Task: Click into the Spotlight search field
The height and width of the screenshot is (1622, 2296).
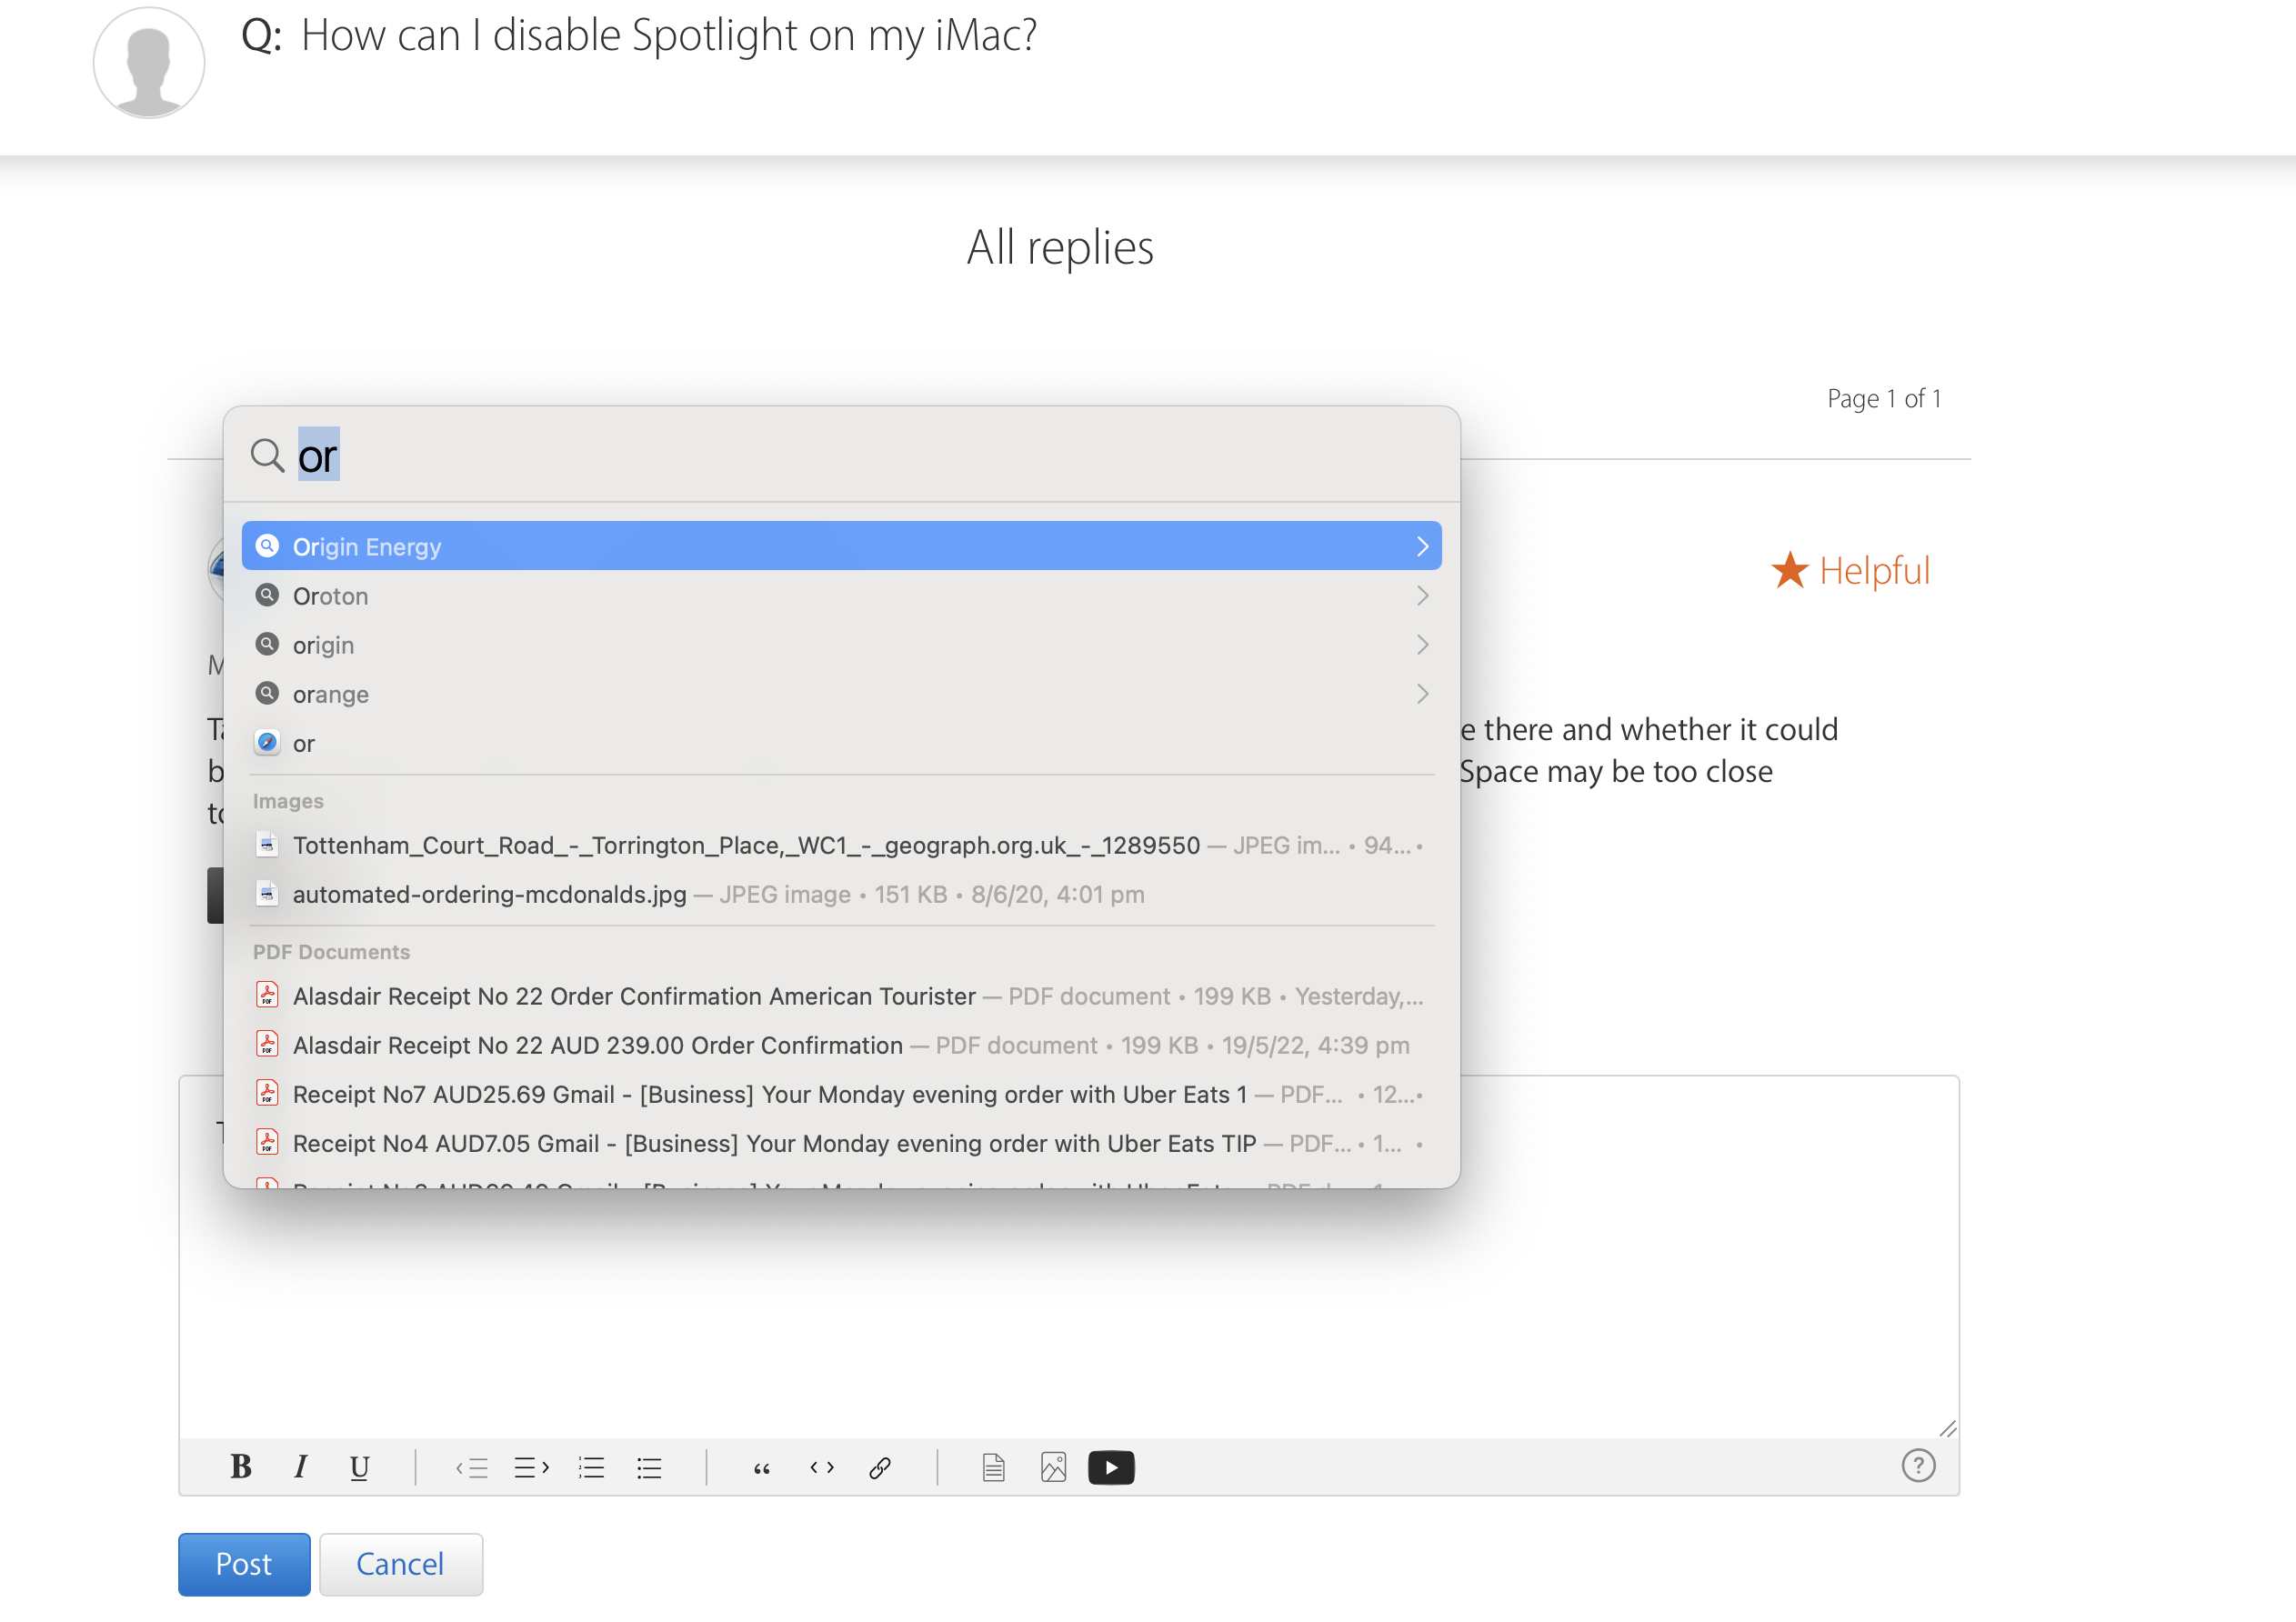Action: (800, 456)
